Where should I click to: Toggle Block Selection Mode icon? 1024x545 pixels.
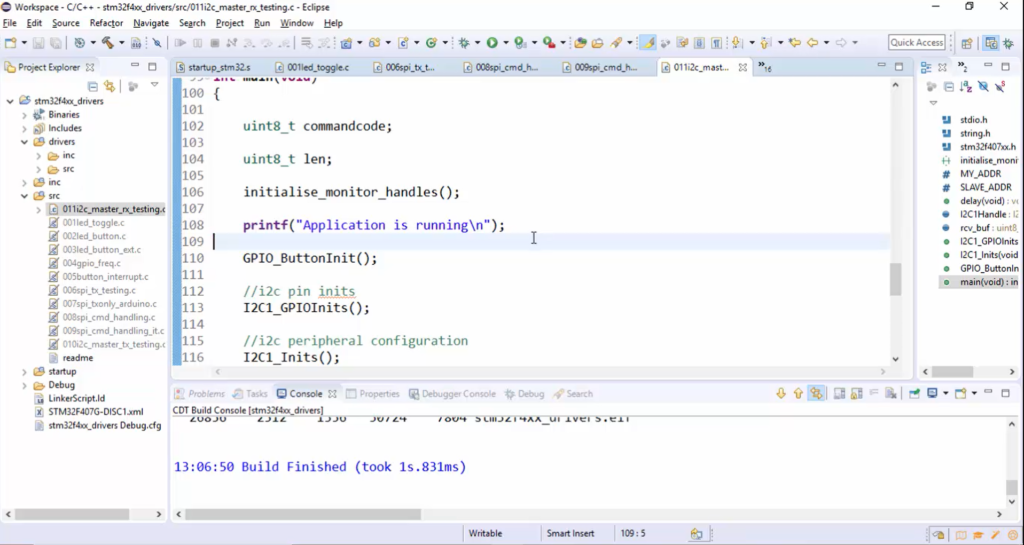click(x=699, y=42)
